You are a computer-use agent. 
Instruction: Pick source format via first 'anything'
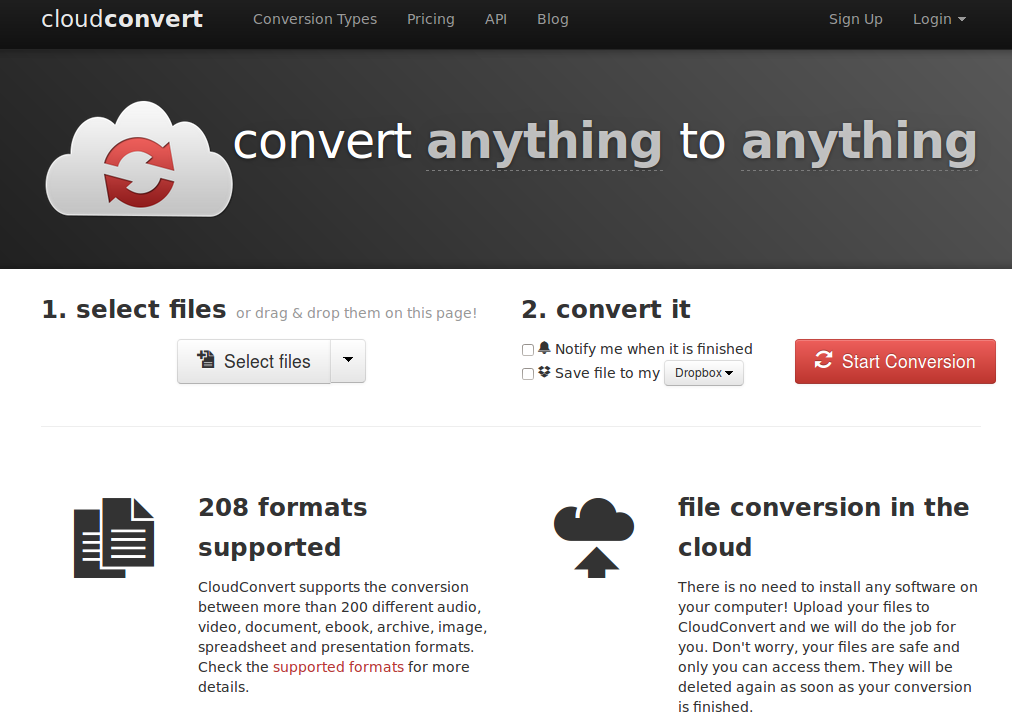544,143
